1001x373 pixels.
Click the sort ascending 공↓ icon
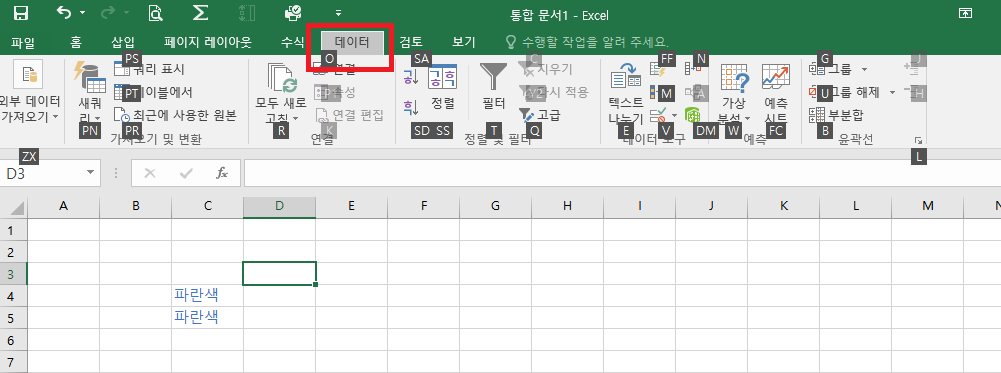(410, 78)
